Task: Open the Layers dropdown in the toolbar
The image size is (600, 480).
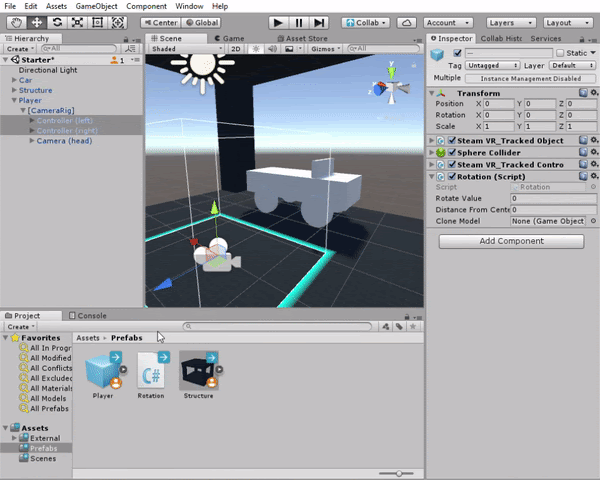Action: [x=512, y=22]
